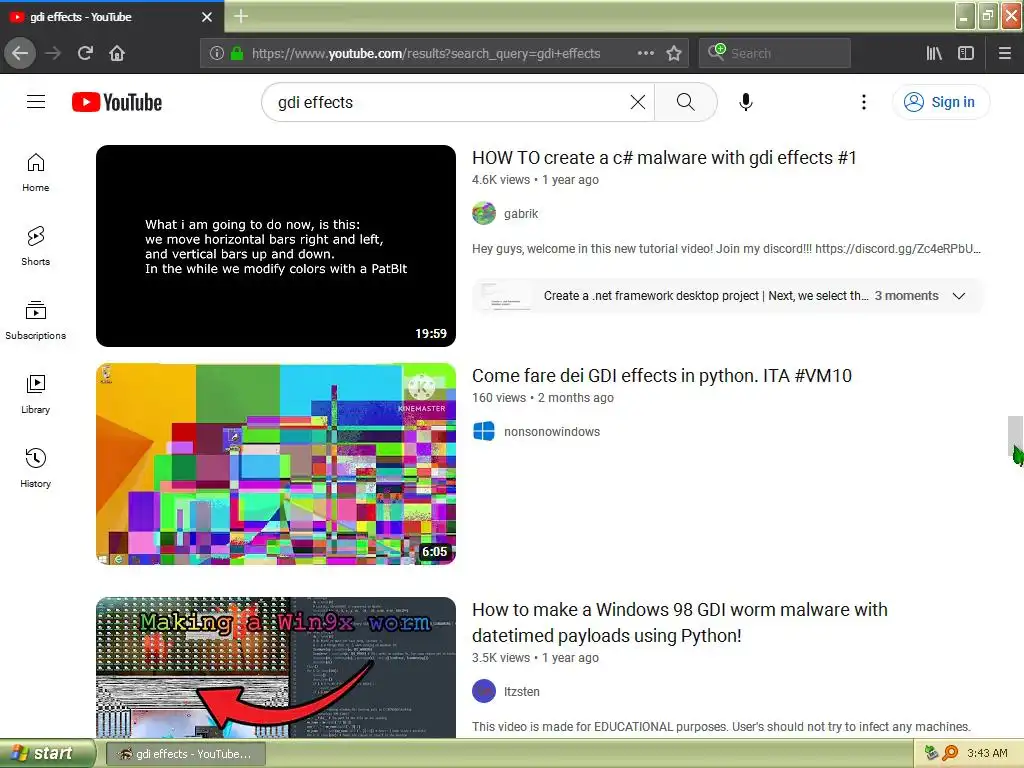The height and width of the screenshot is (768, 1024).
Task: Open a new browser tab
Action: point(241,16)
